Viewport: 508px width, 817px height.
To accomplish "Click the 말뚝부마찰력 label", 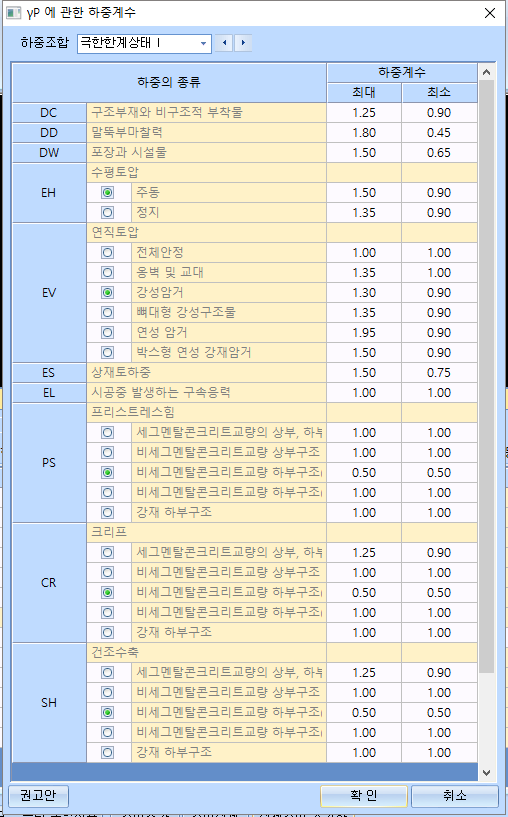I will pyautogui.click(x=127, y=133).
